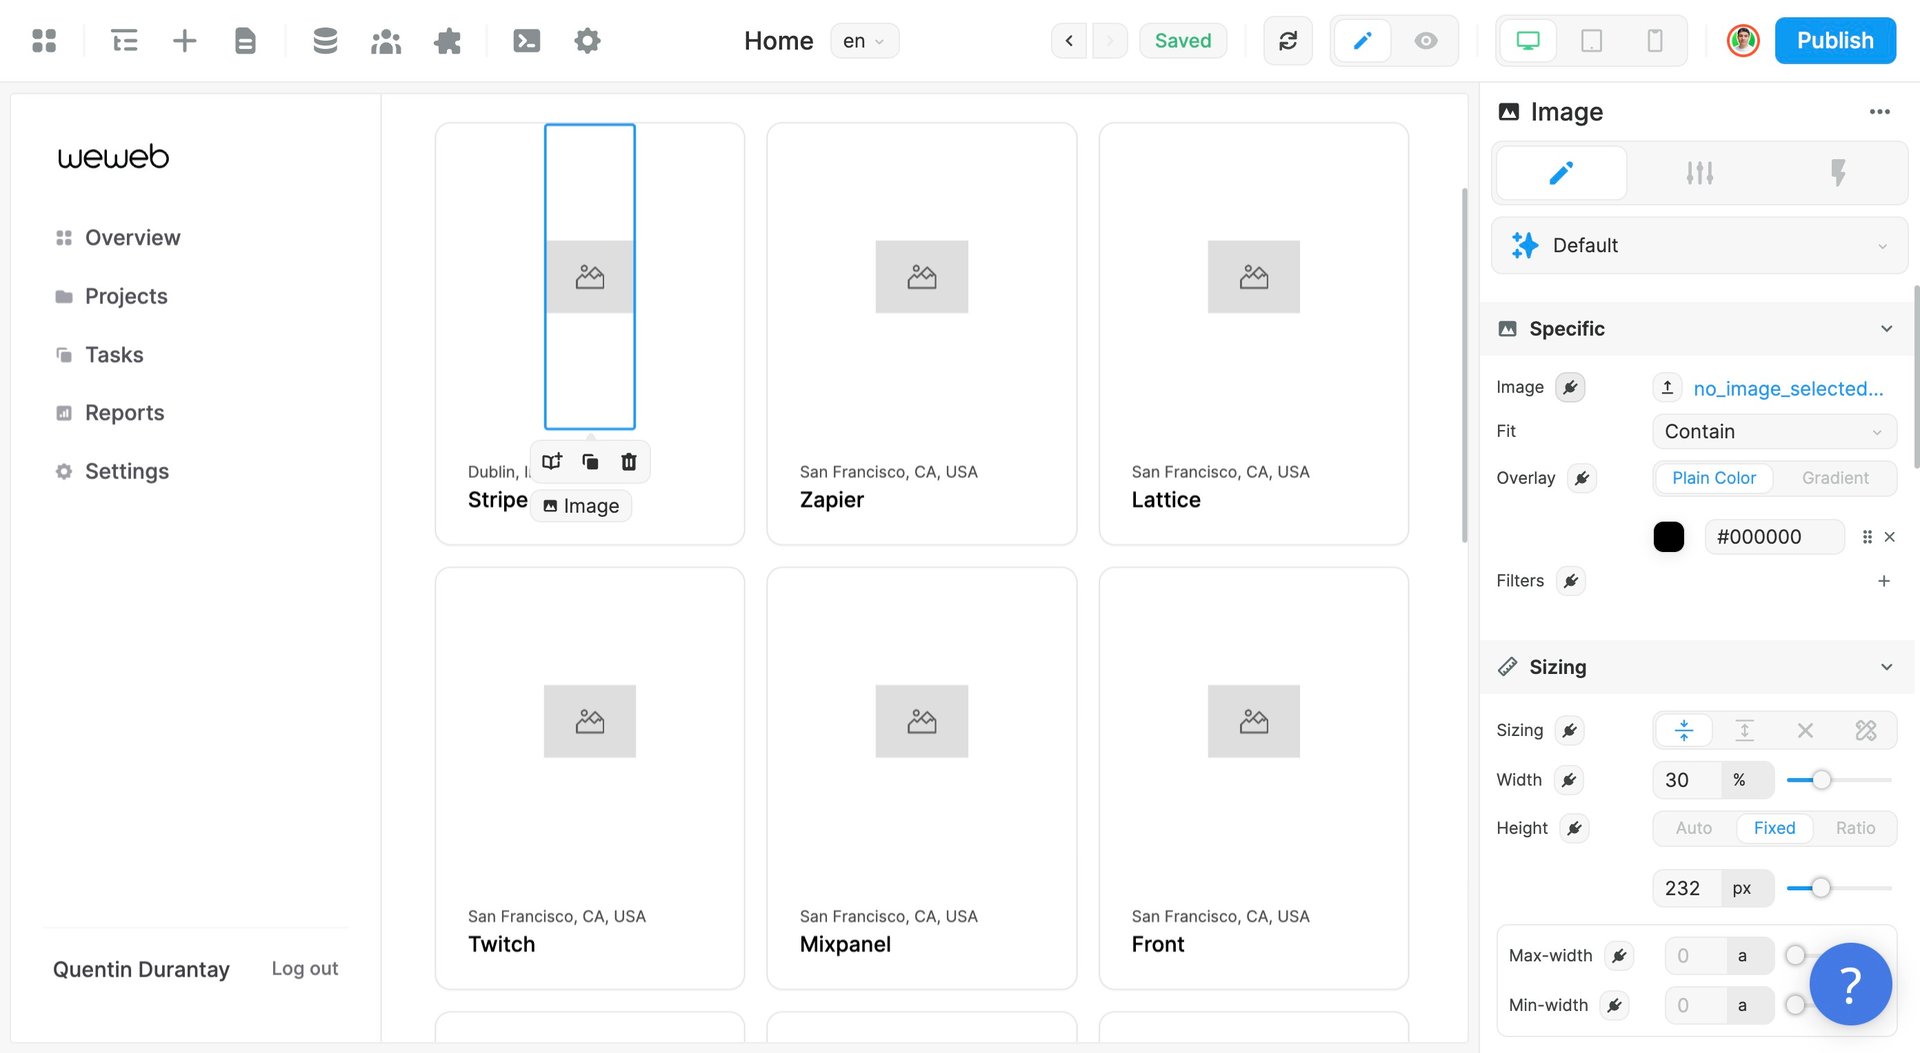Switch to the workflows lightning tab
The height and width of the screenshot is (1053, 1920).
tap(1838, 173)
